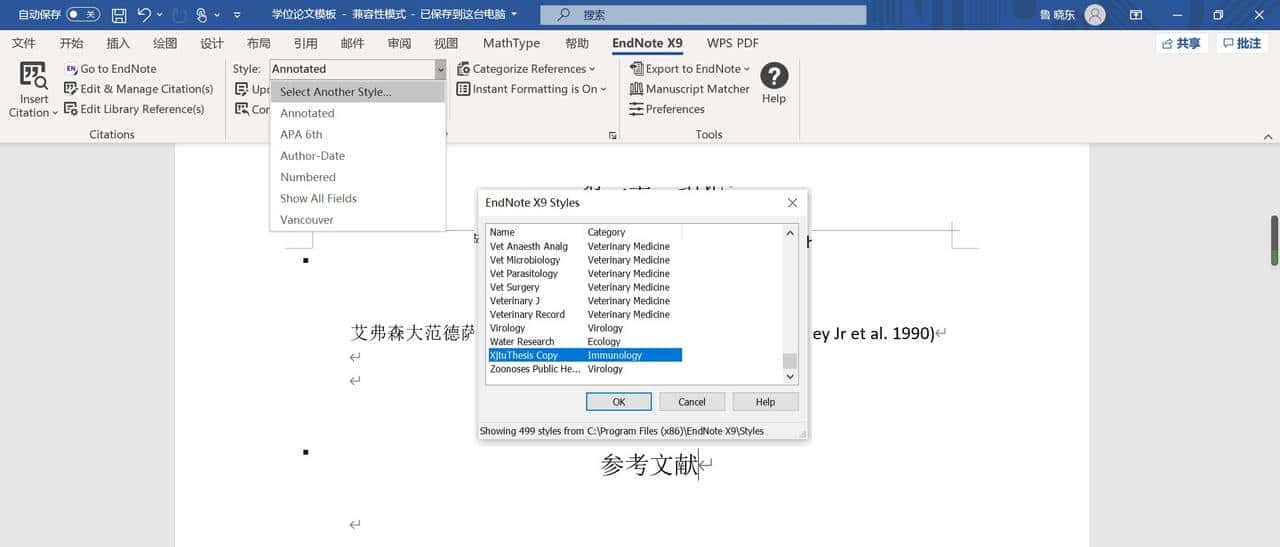
Task: Click the document vertical scrollbar thumb
Action: [x=1274, y=240]
